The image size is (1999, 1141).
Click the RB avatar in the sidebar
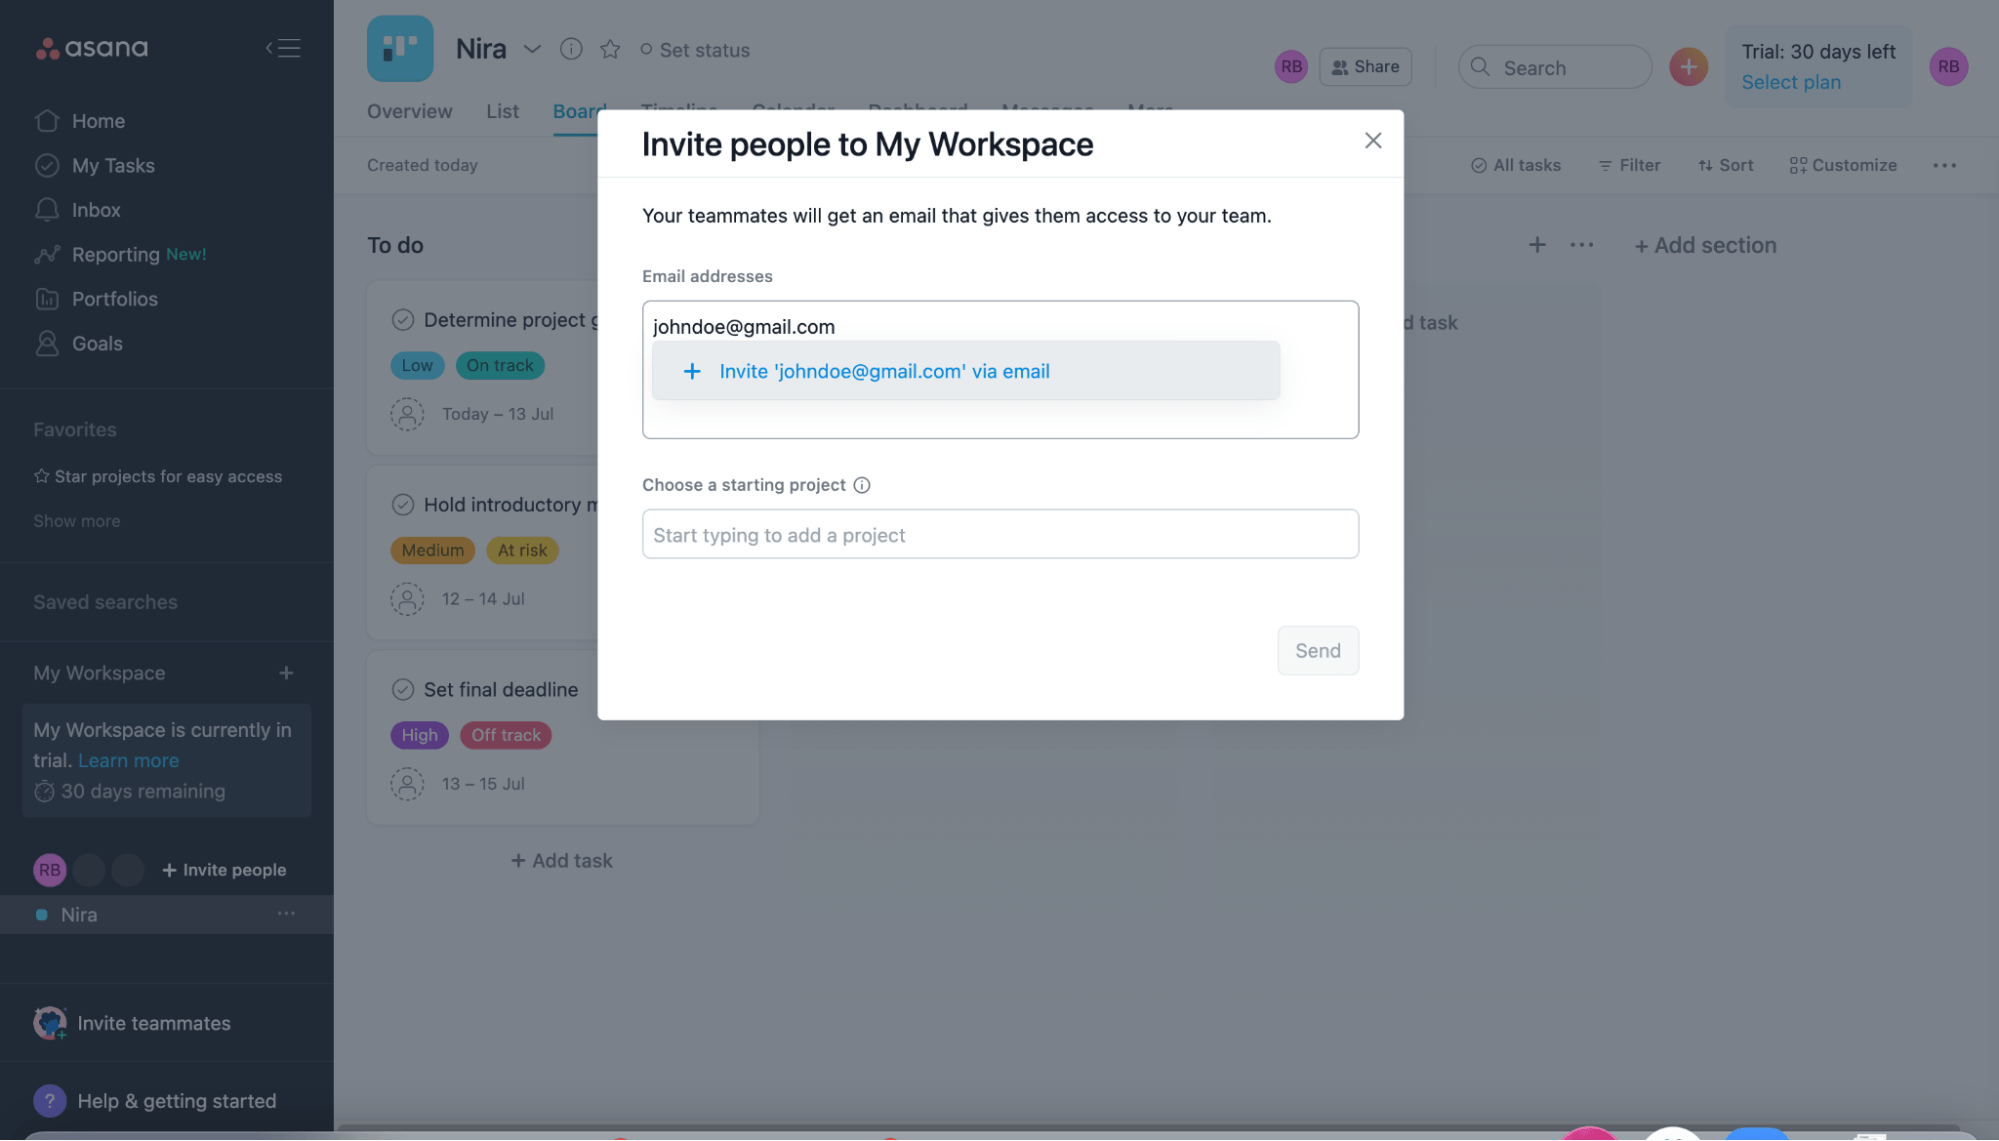pyautogui.click(x=50, y=871)
